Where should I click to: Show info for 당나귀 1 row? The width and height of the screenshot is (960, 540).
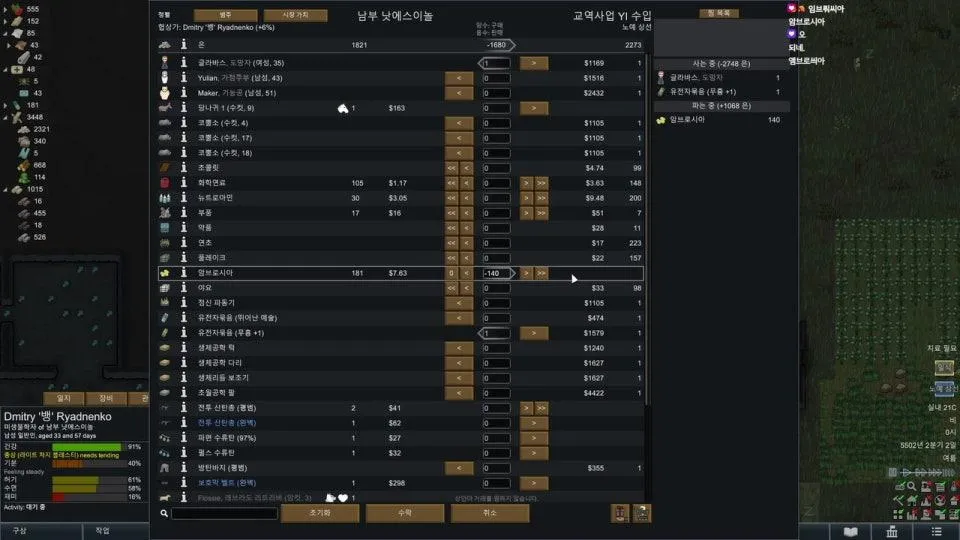[x=184, y=108]
